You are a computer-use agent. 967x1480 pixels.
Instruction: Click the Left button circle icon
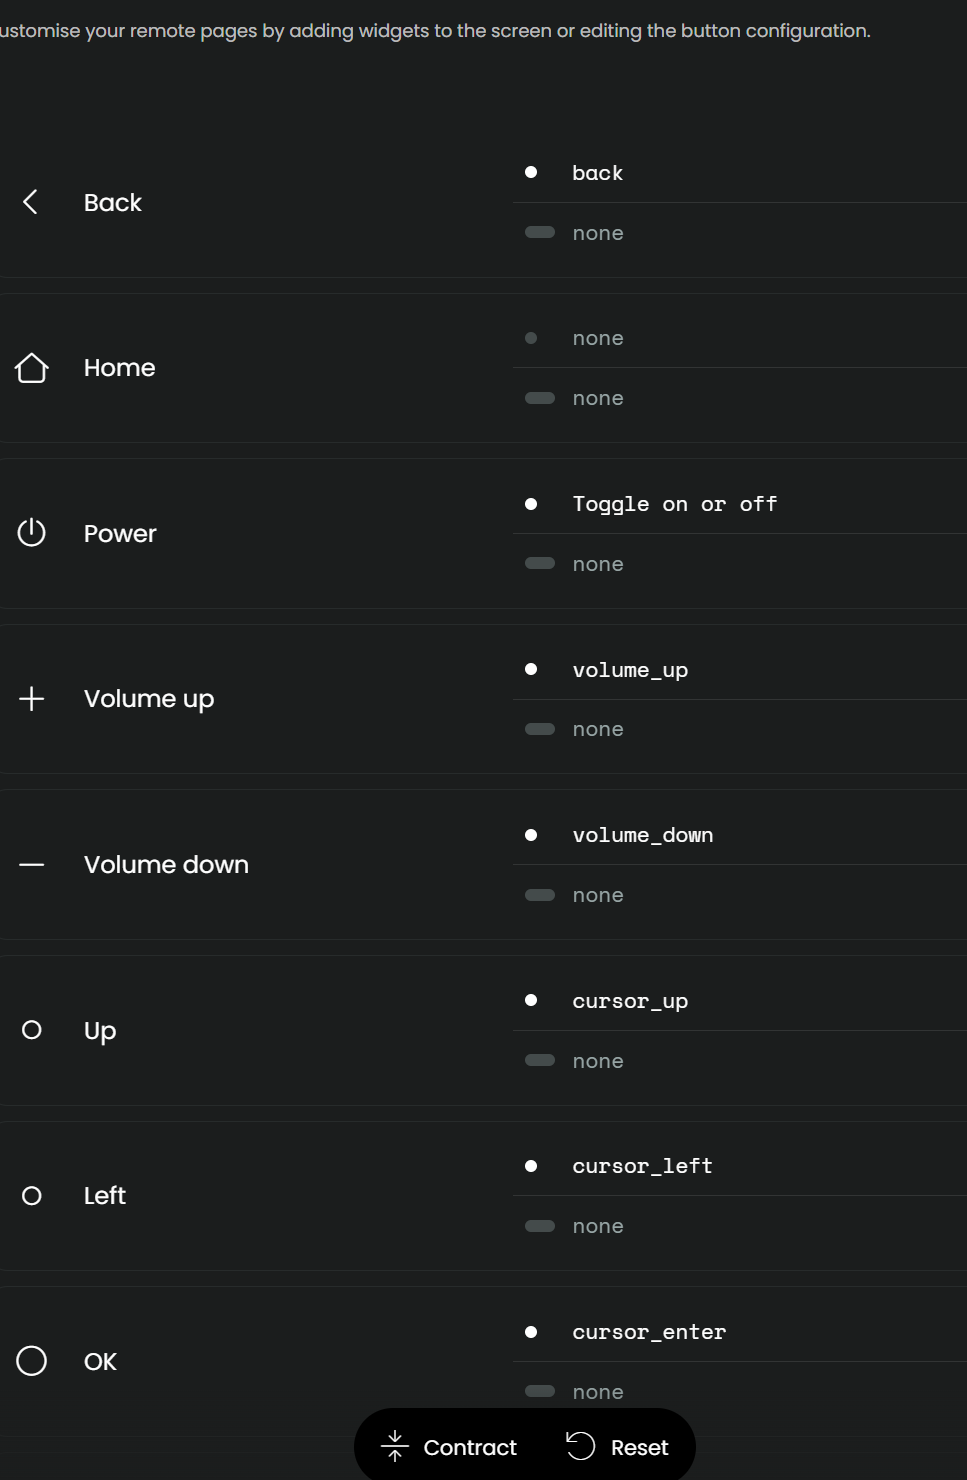[x=32, y=1195]
